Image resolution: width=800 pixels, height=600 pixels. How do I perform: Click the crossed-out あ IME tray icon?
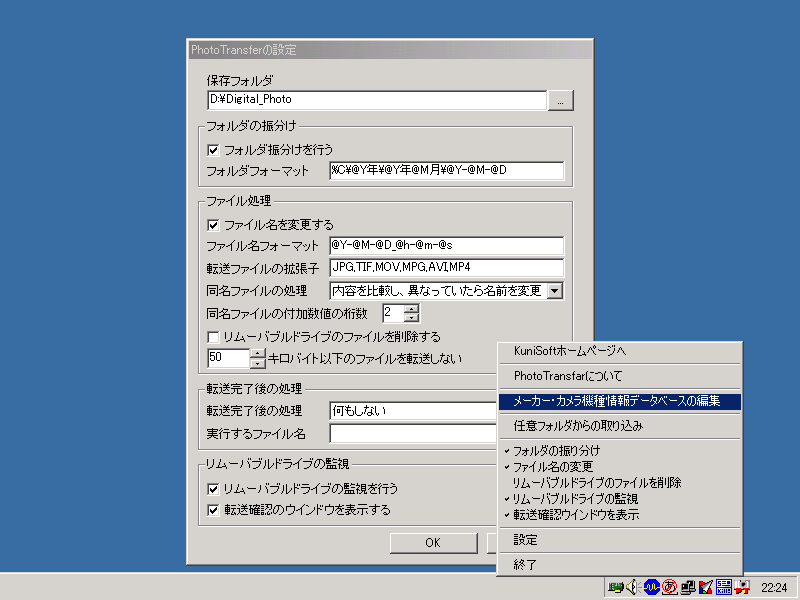pyautogui.click(x=669, y=587)
